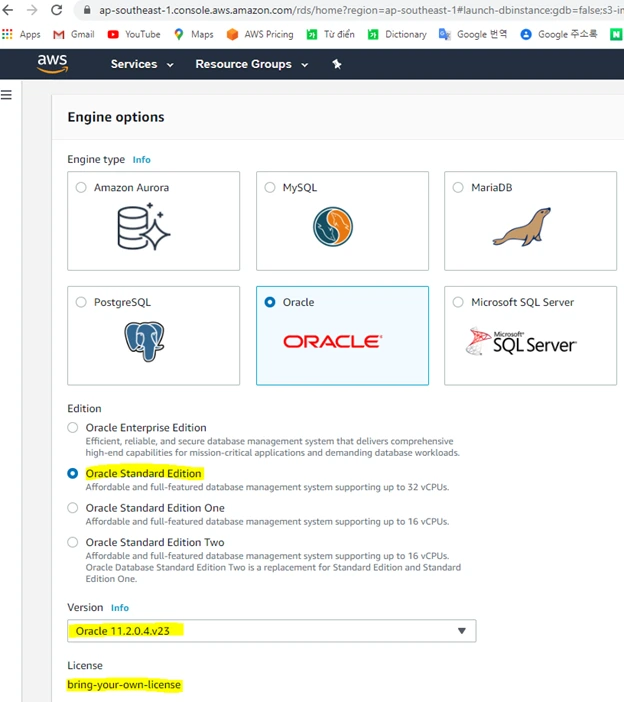Select the Oracle engine radio button

pyautogui.click(x=270, y=302)
